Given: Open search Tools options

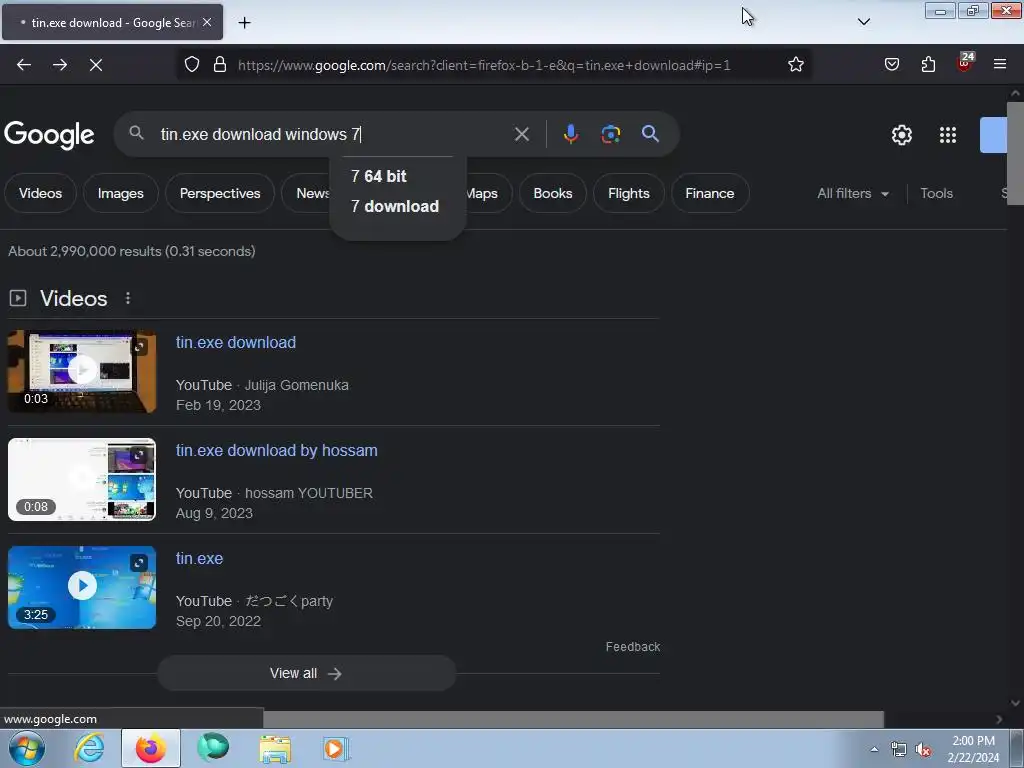Looking at the screenshot, I should point(936,193).
